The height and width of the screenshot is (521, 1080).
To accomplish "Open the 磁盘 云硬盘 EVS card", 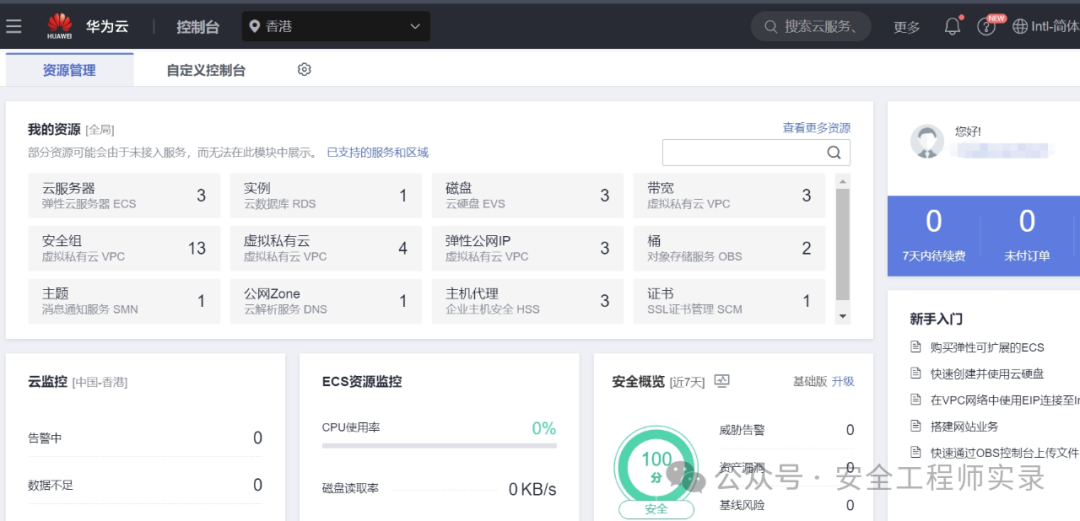I will 528,196.
